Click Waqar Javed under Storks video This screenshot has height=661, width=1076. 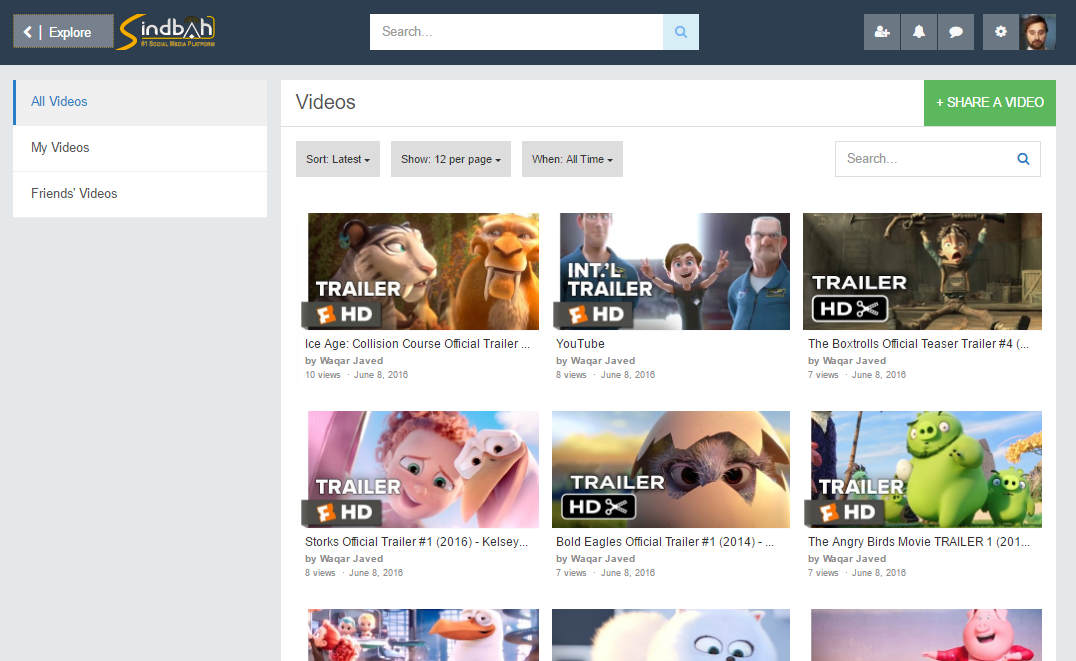click(x=351, y=559)
